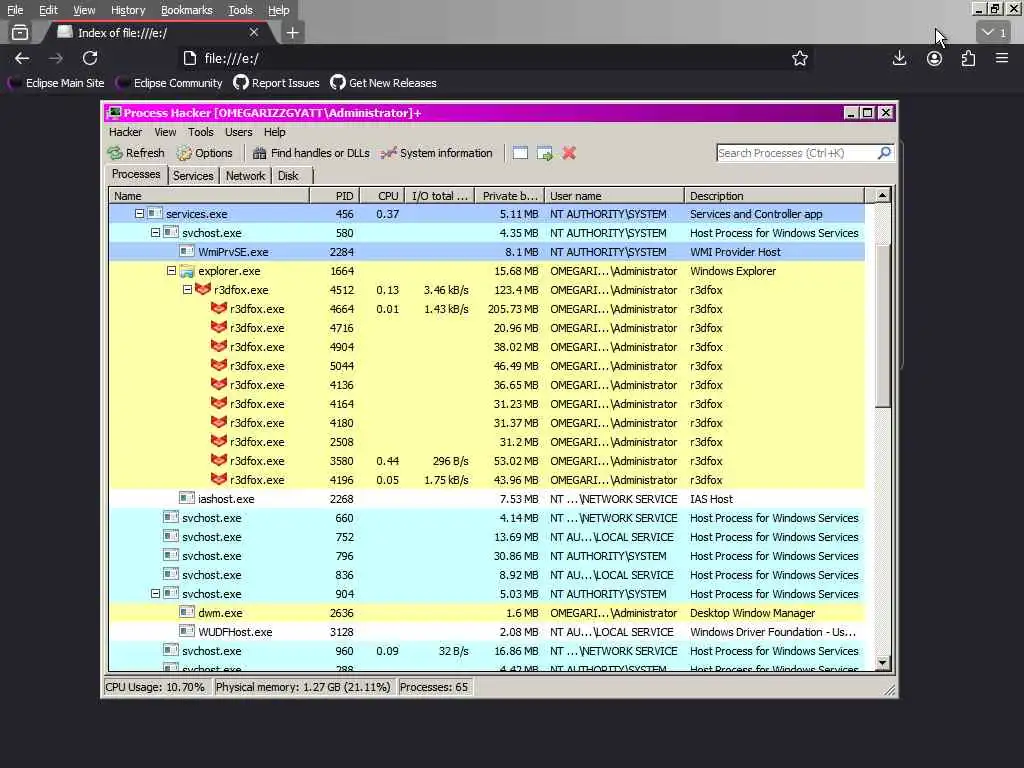This screenshot has height=768, width=1024.
Task: Collapse the explorer.exe tree node
Action: (171, 270)
